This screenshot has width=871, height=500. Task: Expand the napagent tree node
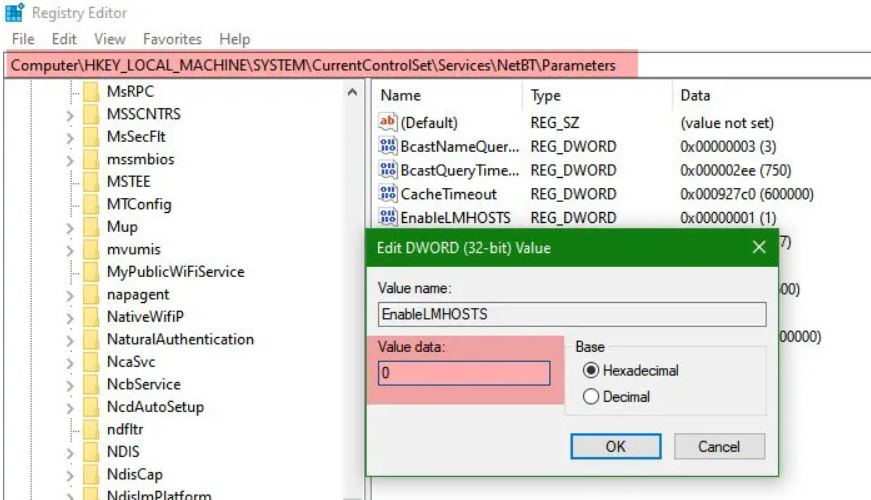(70, 295)
